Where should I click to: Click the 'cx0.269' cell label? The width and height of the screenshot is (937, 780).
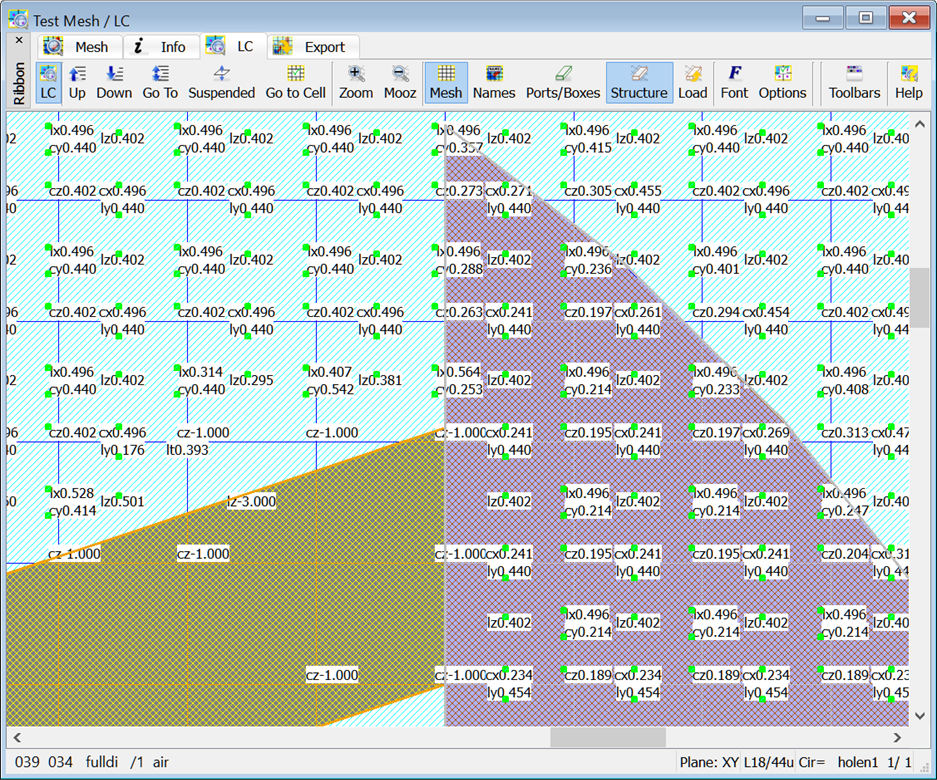coord(765,432)
